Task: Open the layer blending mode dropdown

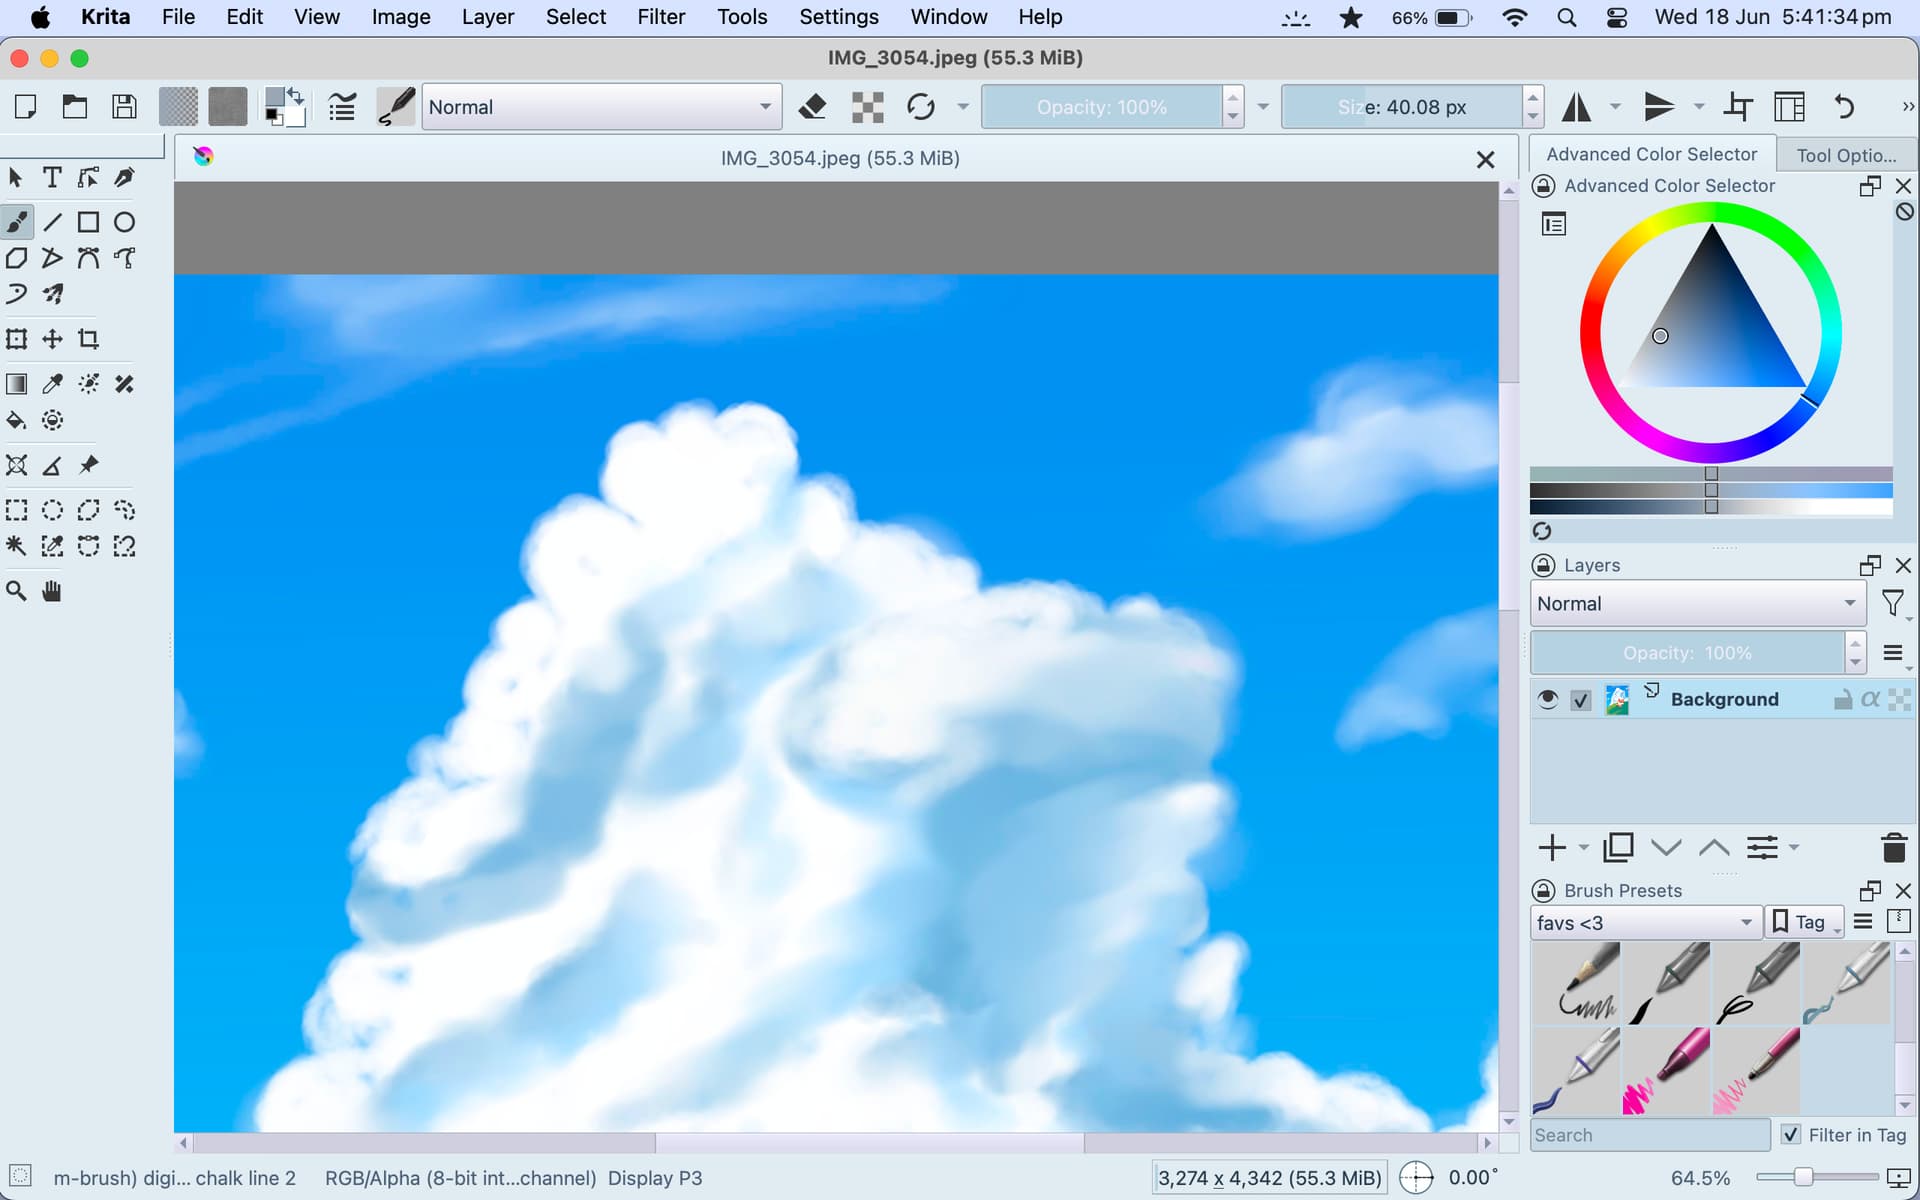Action: (x=1696, y=604)
